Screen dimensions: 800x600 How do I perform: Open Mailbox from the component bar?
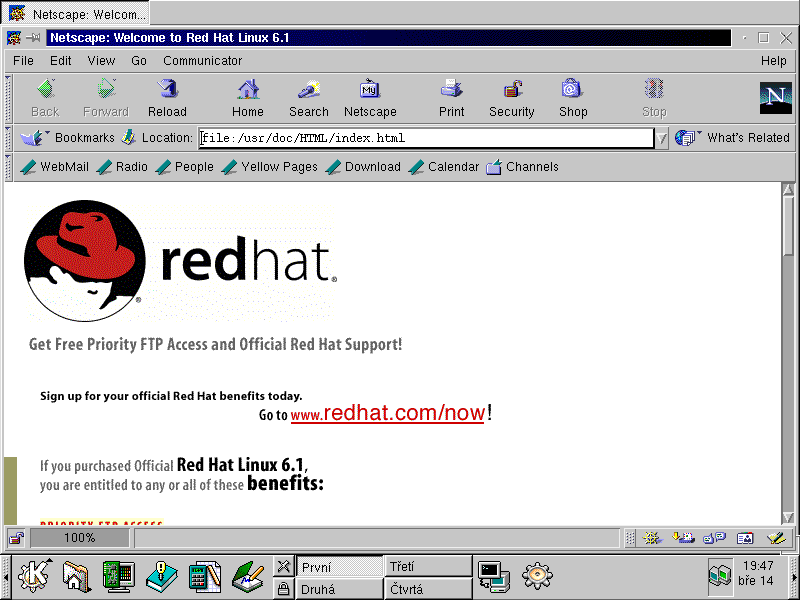tap(683, 538)
